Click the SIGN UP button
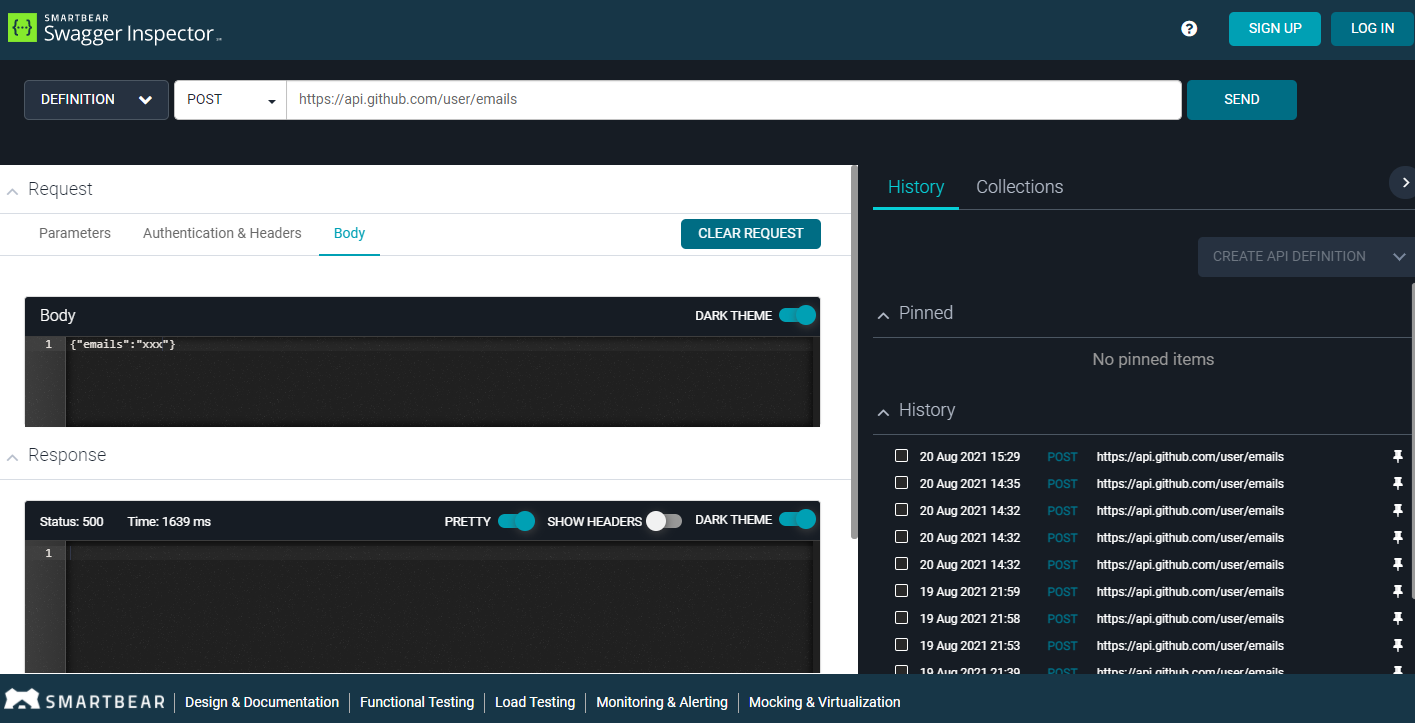This screenshot has height=723, width=1415. (1275, 29)
